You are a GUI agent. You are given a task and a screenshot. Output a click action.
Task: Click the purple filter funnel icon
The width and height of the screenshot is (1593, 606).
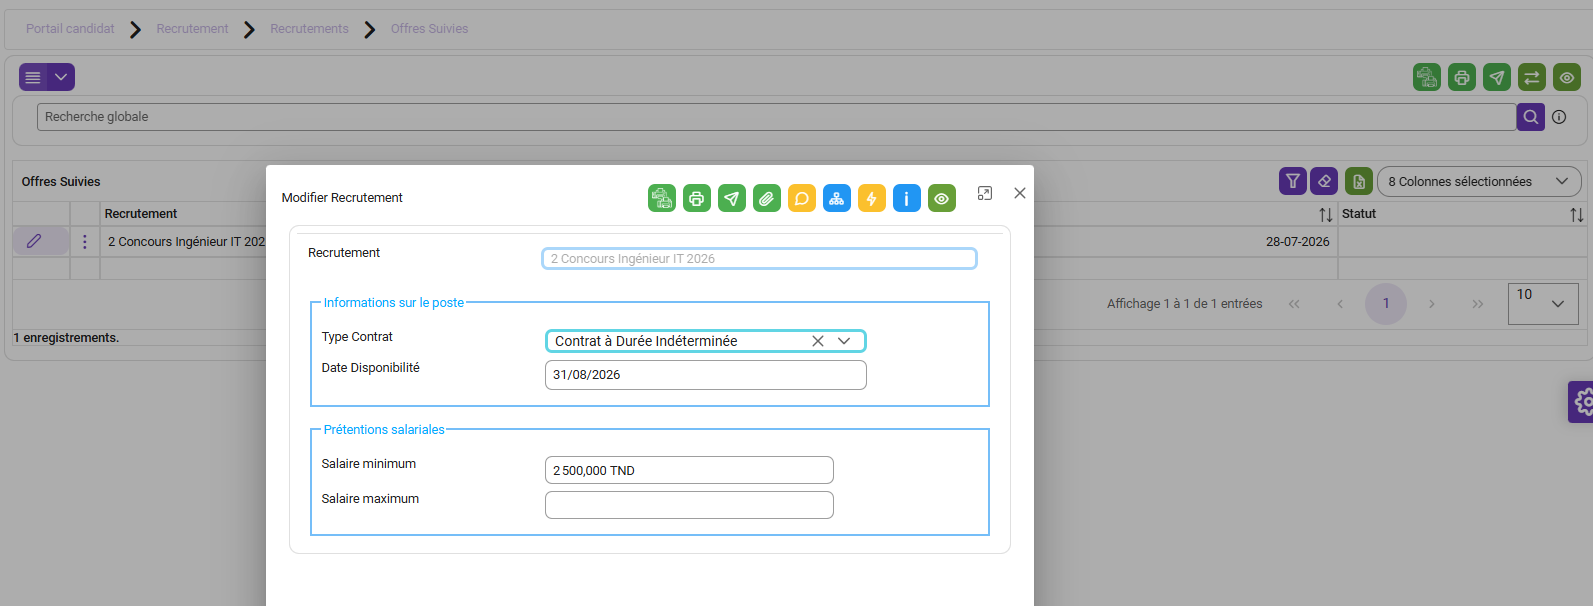click(1293, 181)
